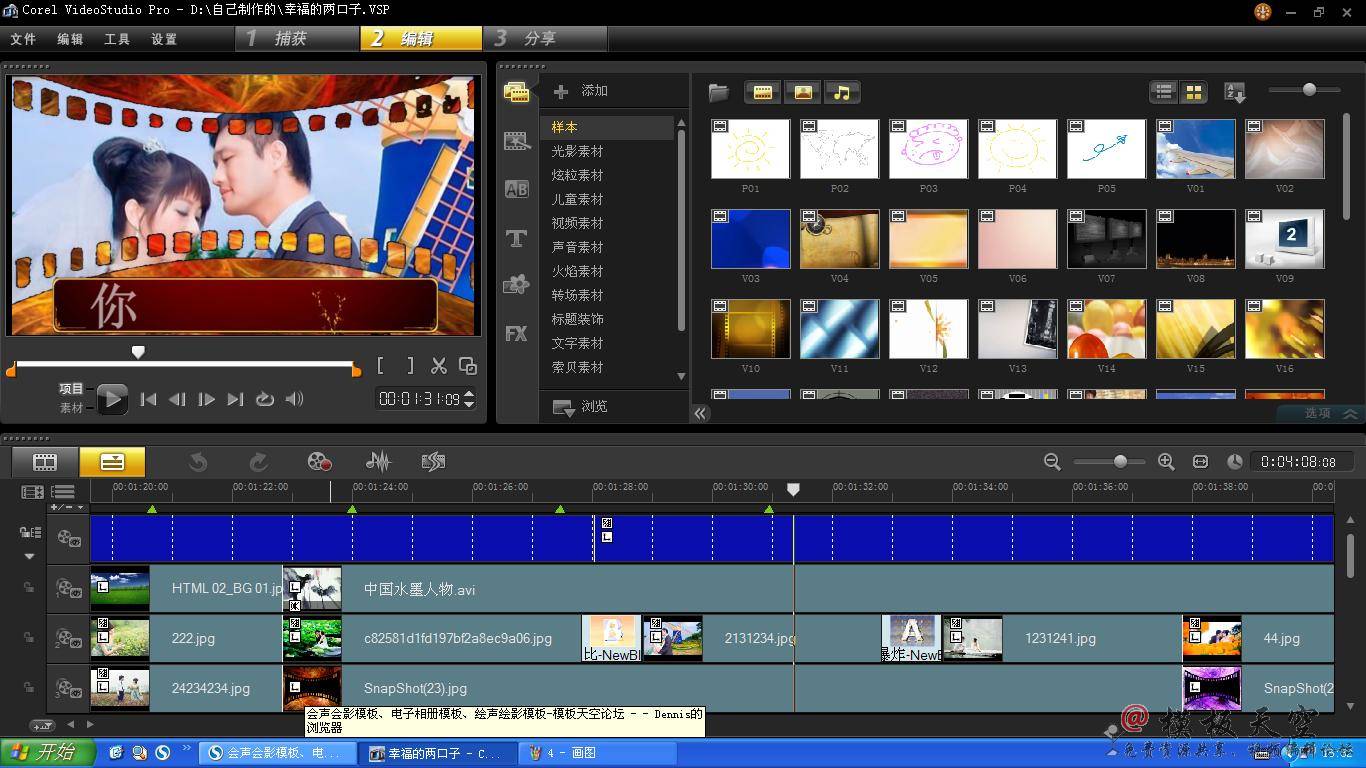Select the V09 countdown video thumbnail
This screenshot has width=1366, height=768.
click(x=1284, y=239)
